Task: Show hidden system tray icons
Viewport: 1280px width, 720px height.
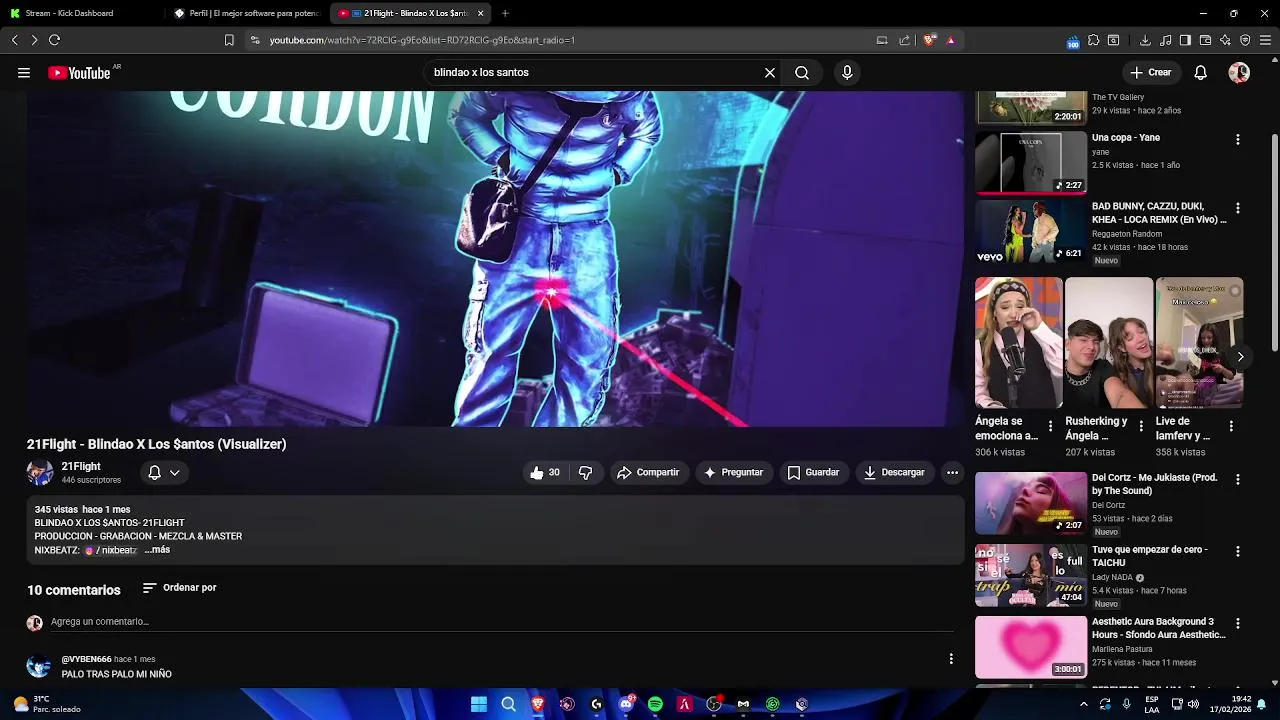Action: [1084, 705]
